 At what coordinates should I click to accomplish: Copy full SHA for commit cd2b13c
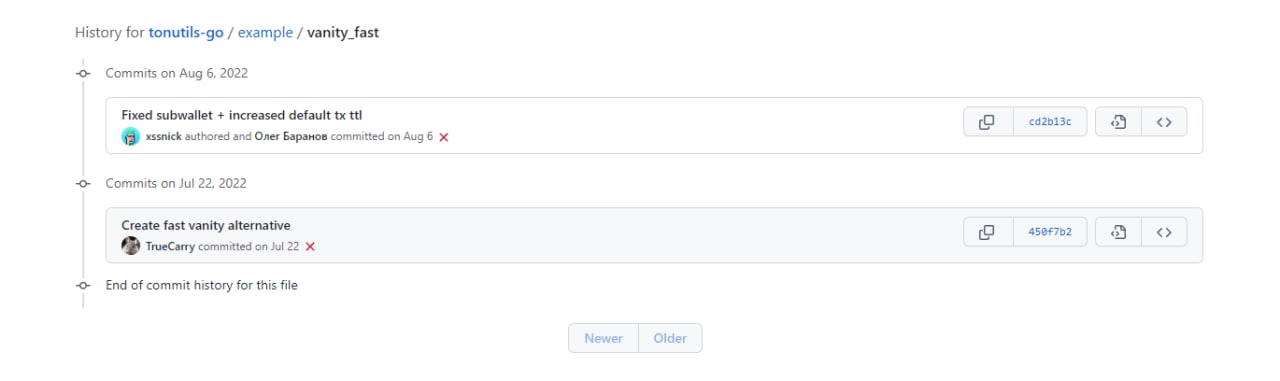click(988, 122)
